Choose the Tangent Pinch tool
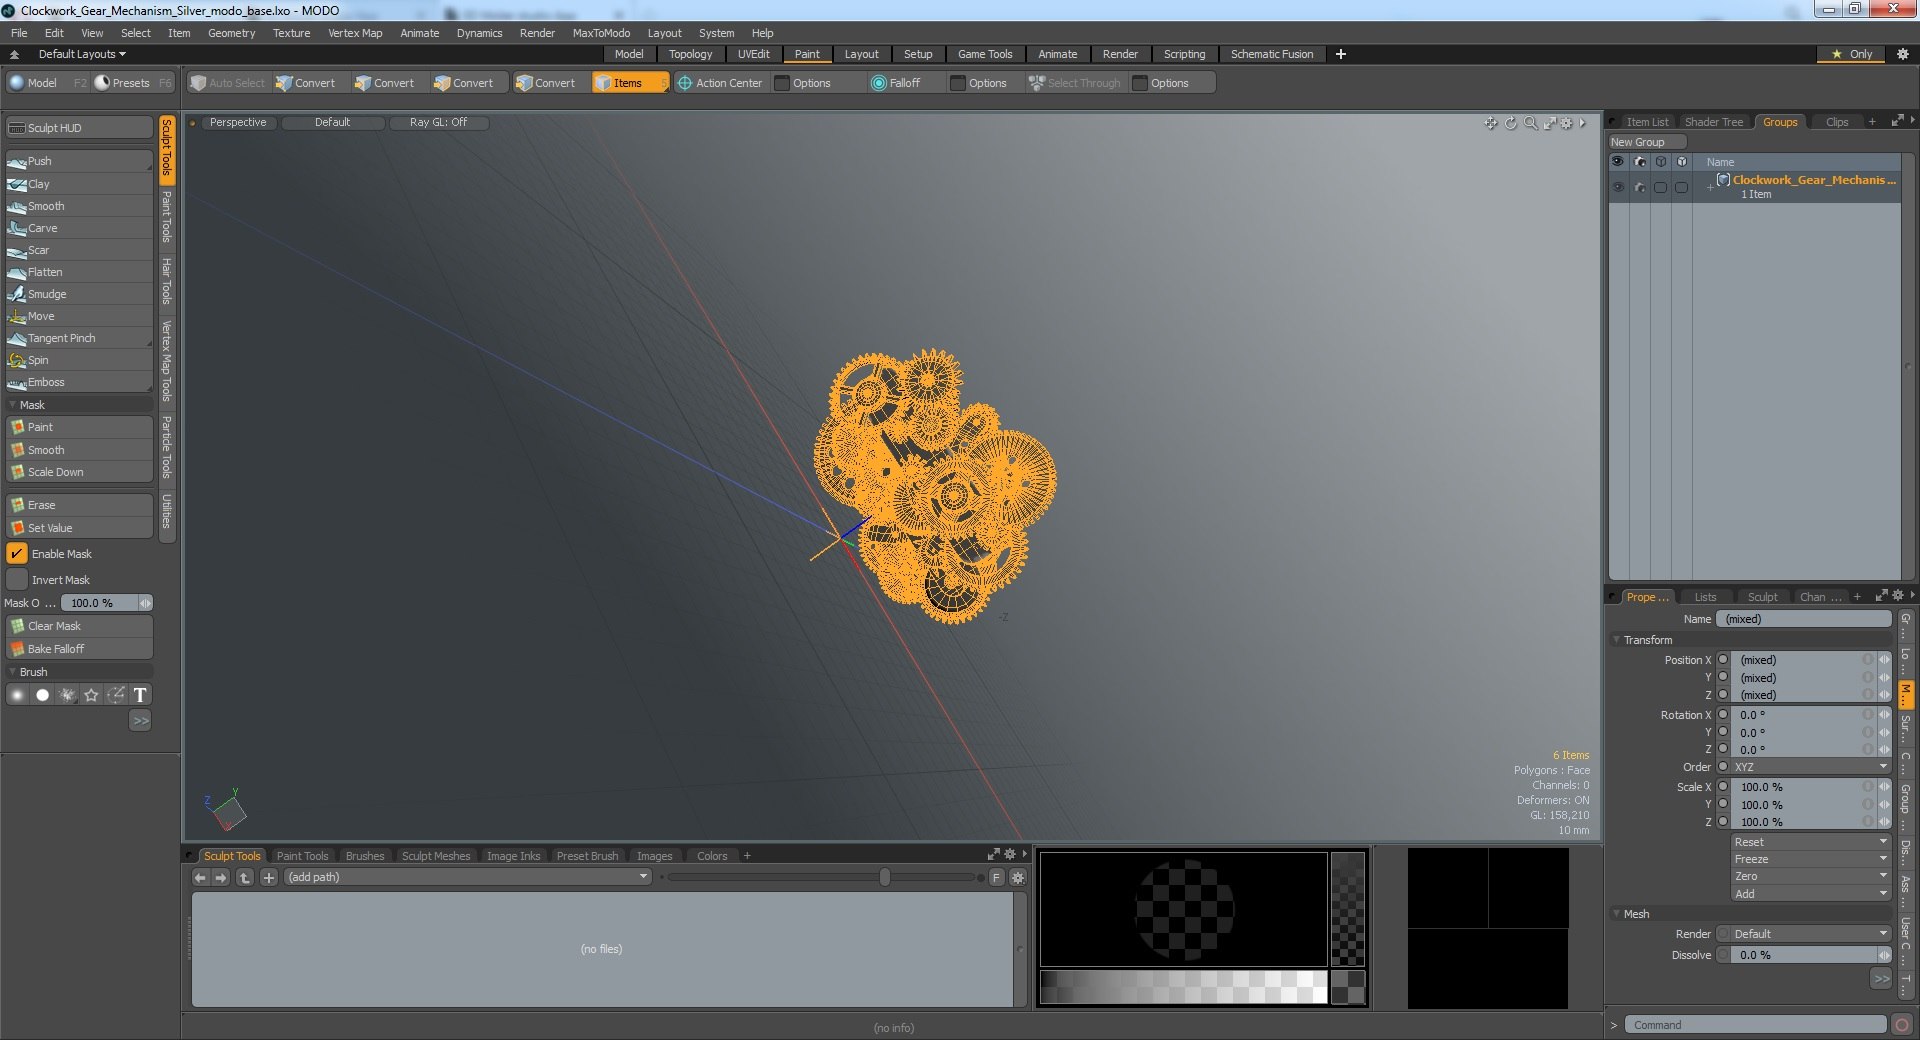The width and height of the screenshot is (1920, 1040). 79,338
